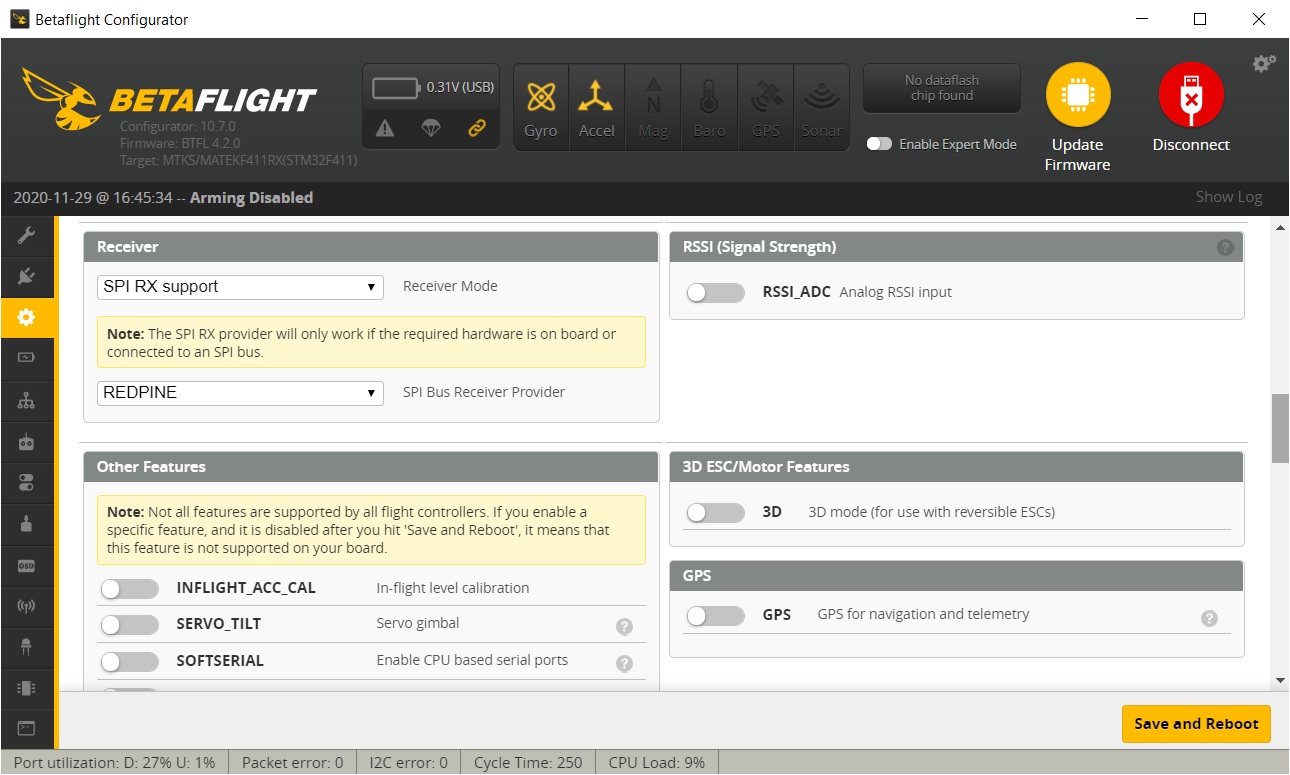The width and height of the screenshot is (1290, 775).
Task: Open Receiver Mode dropdown showing SPI RX support
Action: click(240, 287)
